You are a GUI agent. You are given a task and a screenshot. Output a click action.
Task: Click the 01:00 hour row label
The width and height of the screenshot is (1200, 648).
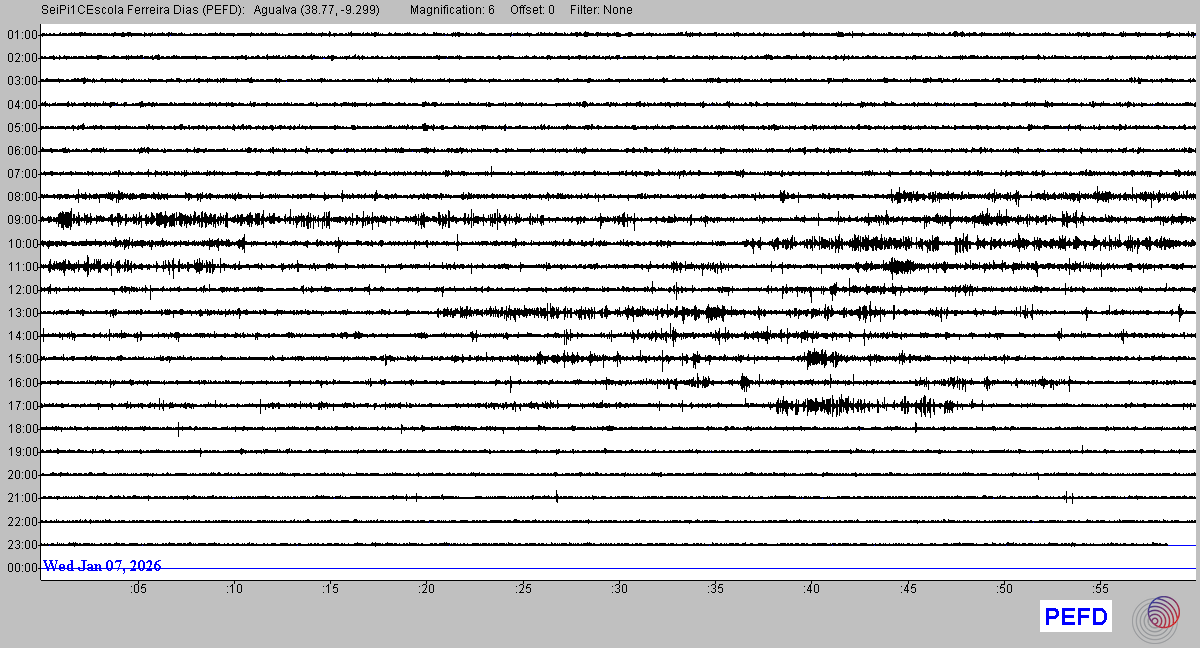[x=22, y=35]
